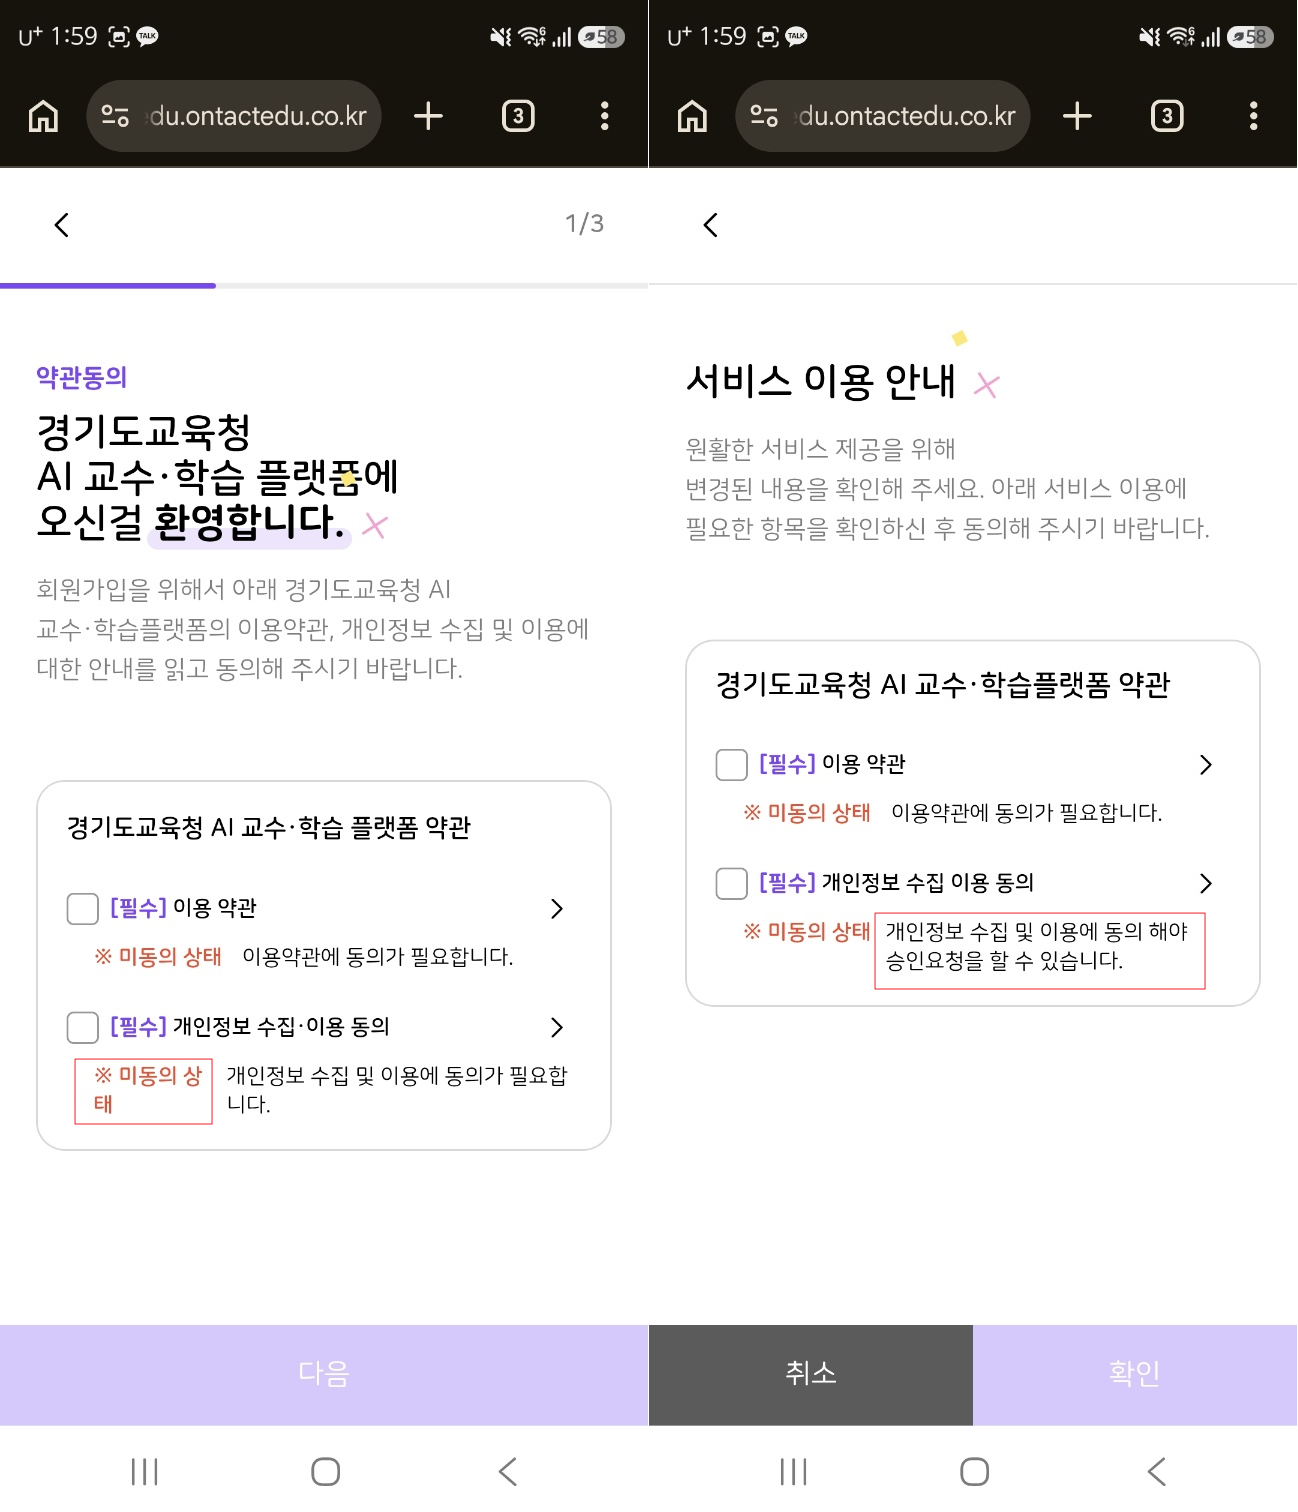Expand 개인정보 수집·이용 동의 chevron on left screen
Screen dimensions: 1298x1512
(557, 1027)
